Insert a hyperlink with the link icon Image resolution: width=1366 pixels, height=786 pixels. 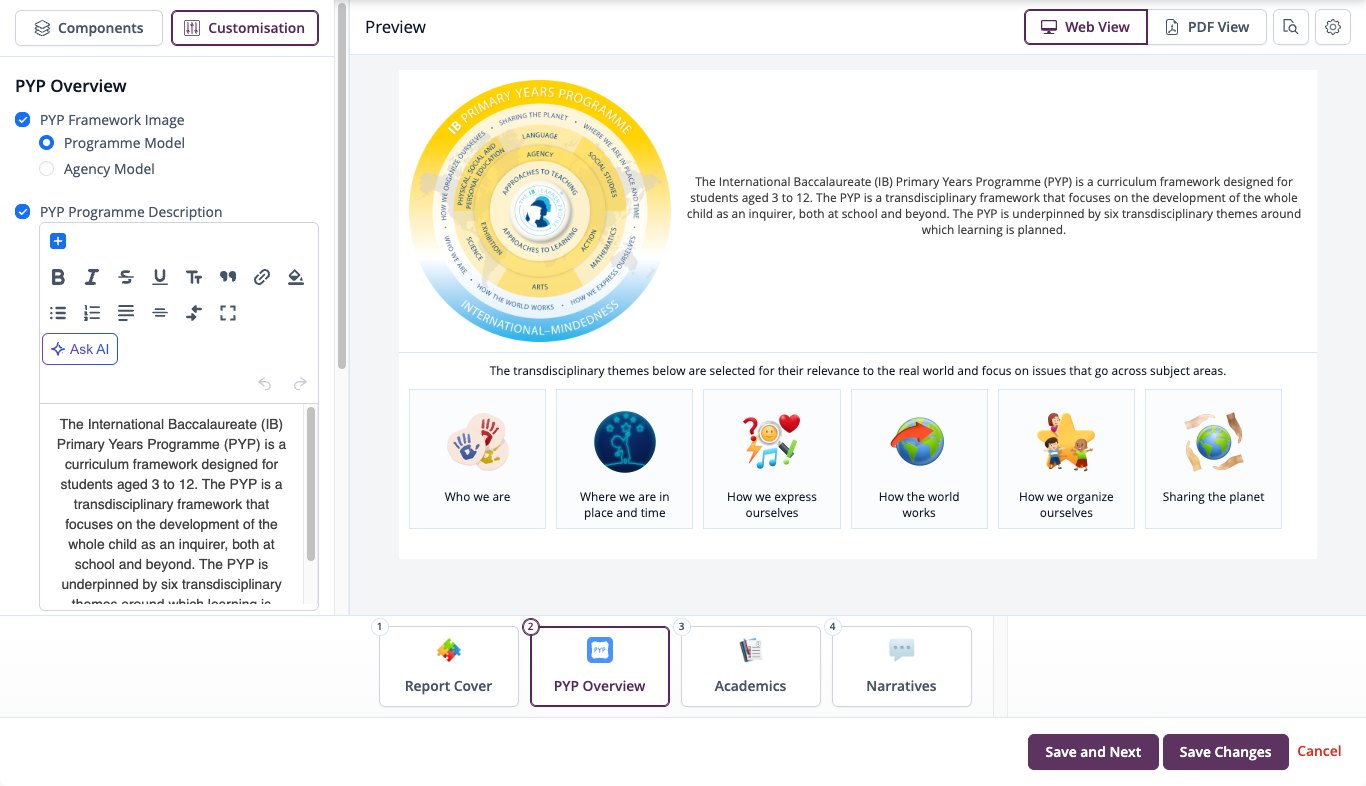tap(262, 277)
